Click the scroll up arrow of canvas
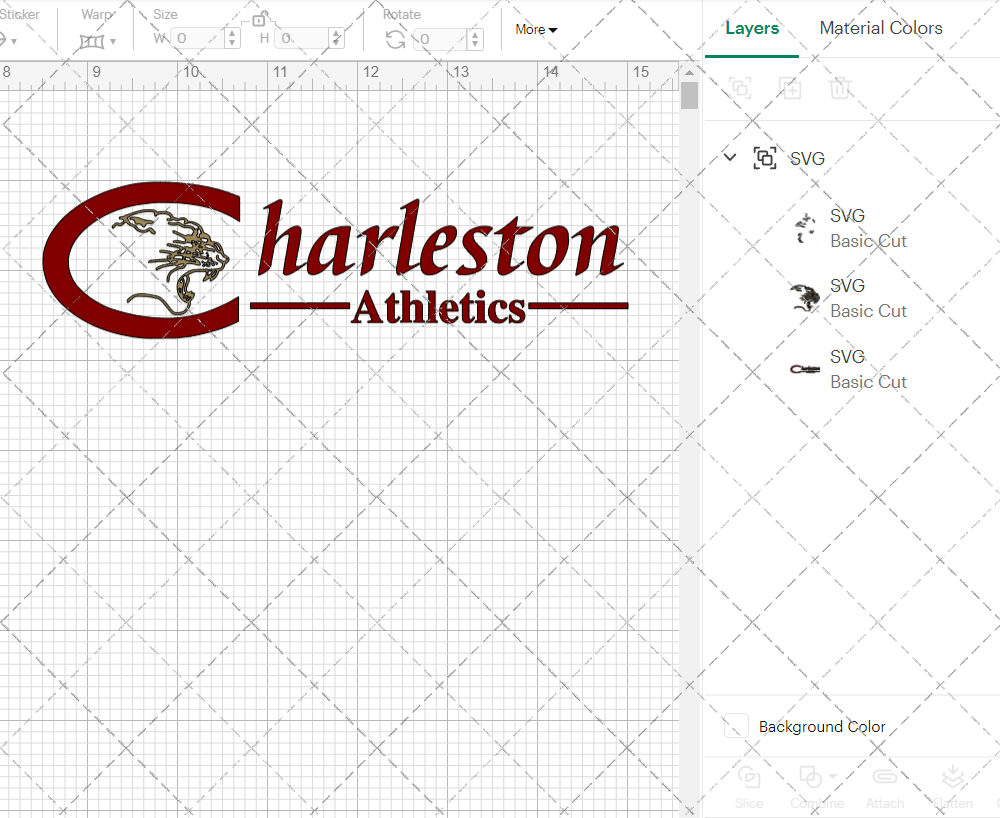The width and height of the screenshot is (1000, 818). [689, 72]
